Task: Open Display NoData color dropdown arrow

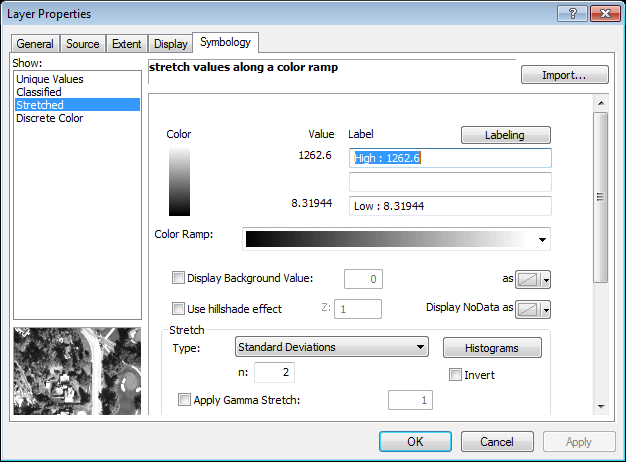Action: pyautogui.click(x=546, y=310)
